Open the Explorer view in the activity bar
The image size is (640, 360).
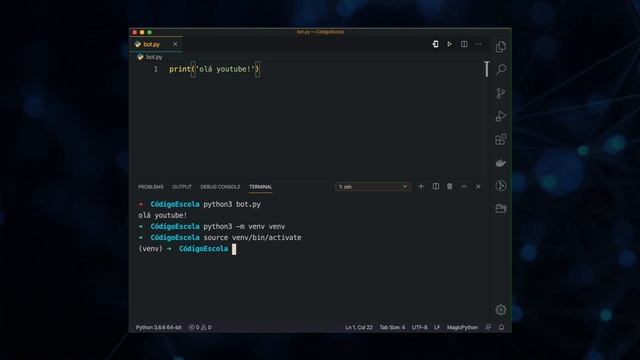[501, 47]
